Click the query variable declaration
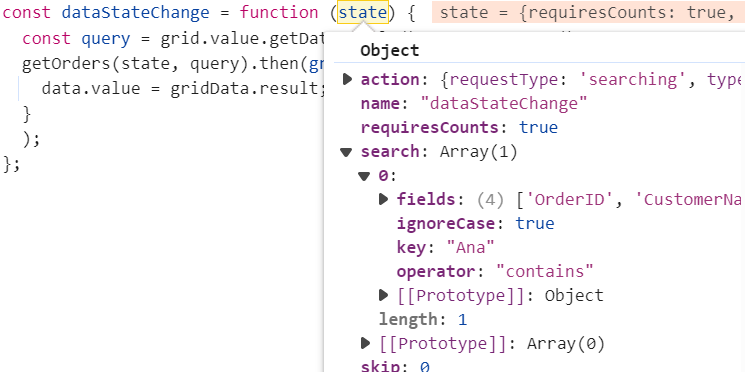This screenshot has width=745, height=372. click(105, 39)
